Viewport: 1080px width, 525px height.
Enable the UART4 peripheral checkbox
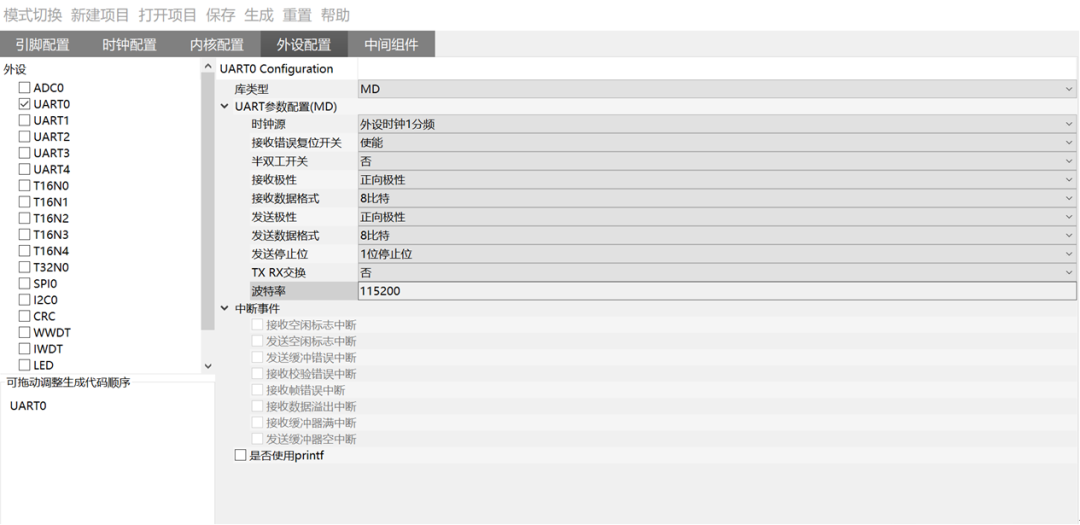coord(24,169)
